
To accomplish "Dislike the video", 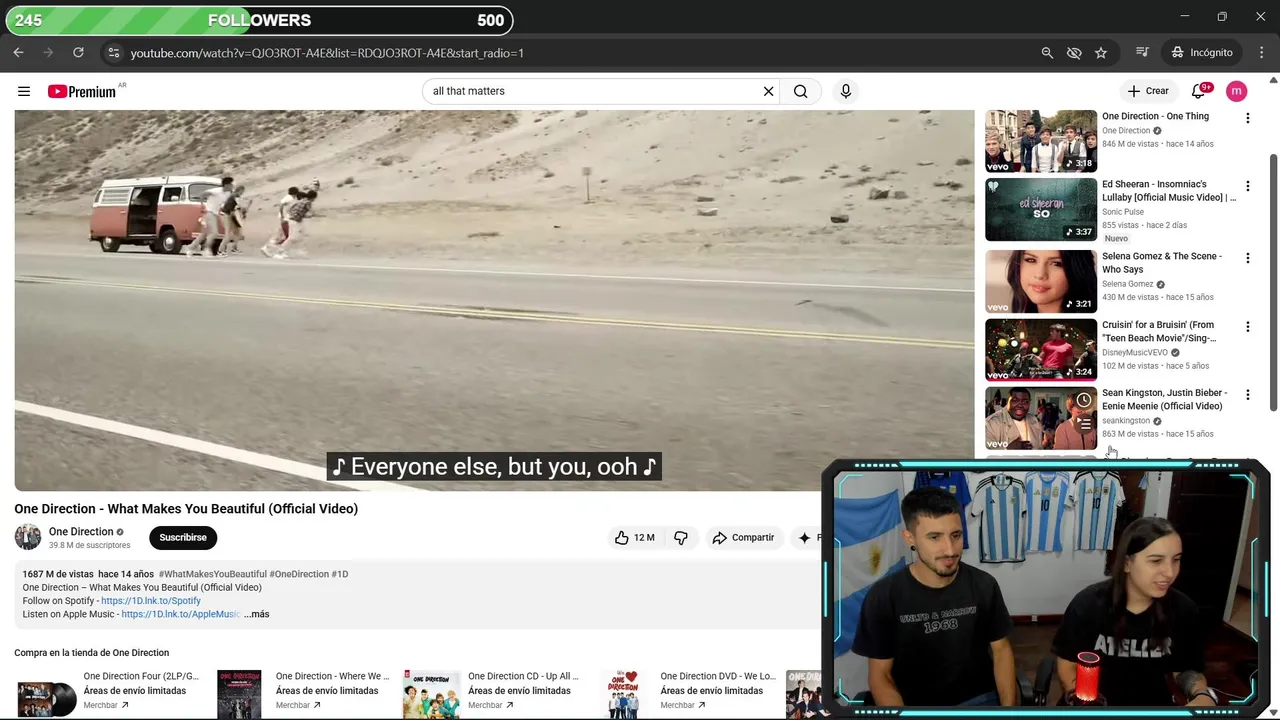I will click(681, 537).
